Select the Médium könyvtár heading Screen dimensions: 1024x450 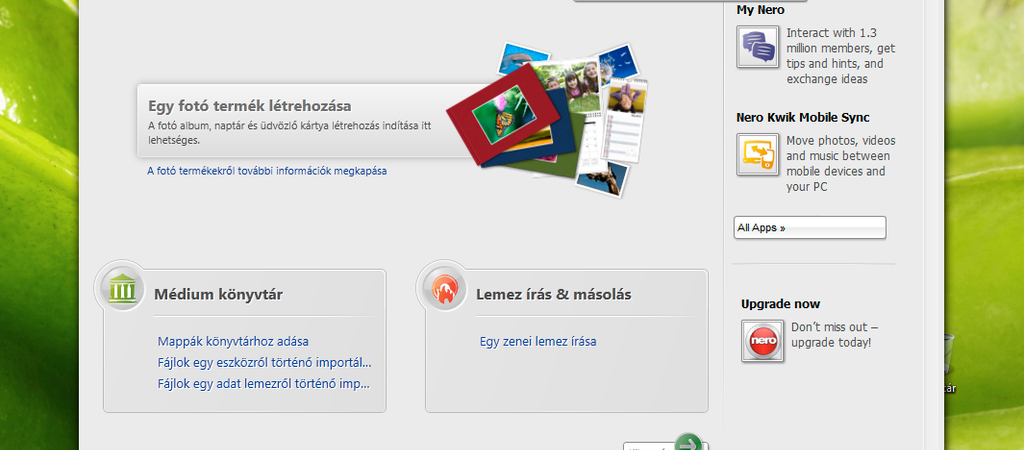point(218,295)
